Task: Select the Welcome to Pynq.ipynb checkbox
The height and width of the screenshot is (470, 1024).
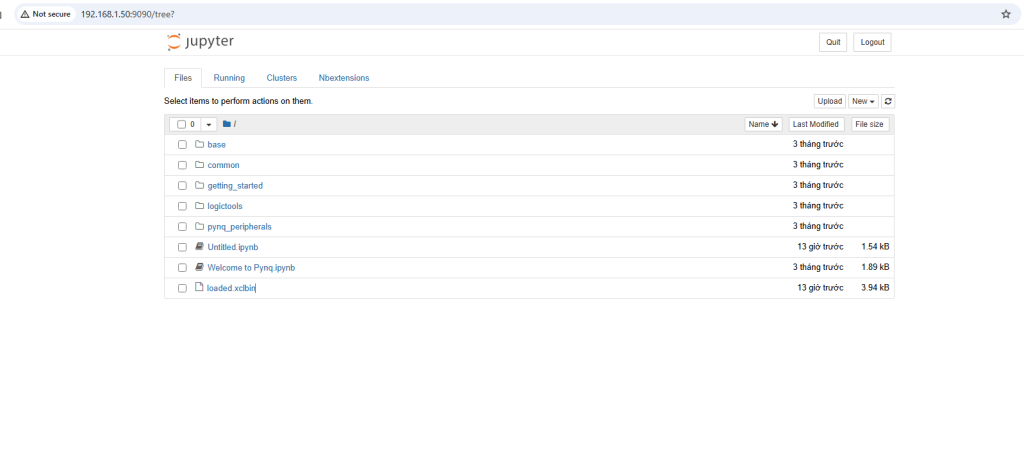Action: (182, 267)
